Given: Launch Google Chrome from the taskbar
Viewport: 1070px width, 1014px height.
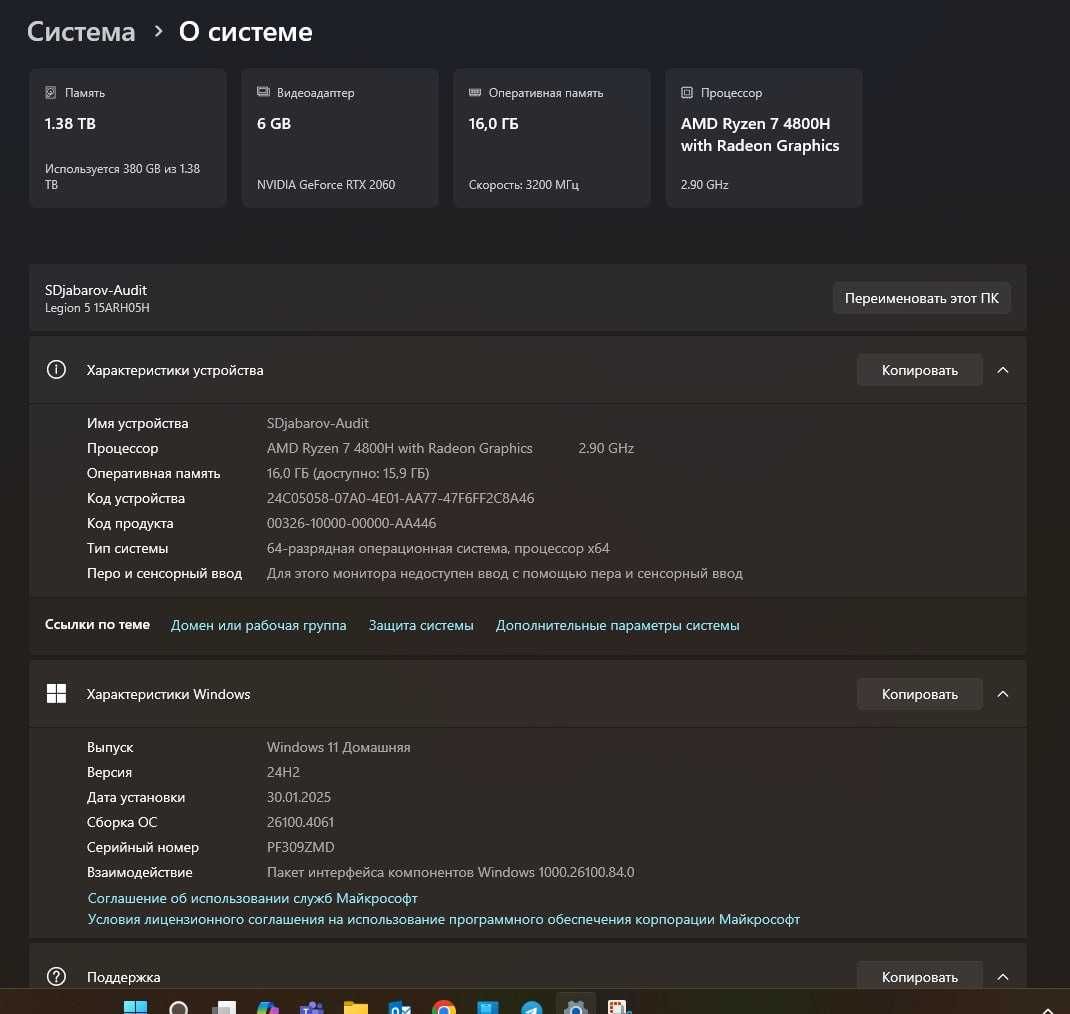Looking at the screenshot, I should pos(444,1008).
